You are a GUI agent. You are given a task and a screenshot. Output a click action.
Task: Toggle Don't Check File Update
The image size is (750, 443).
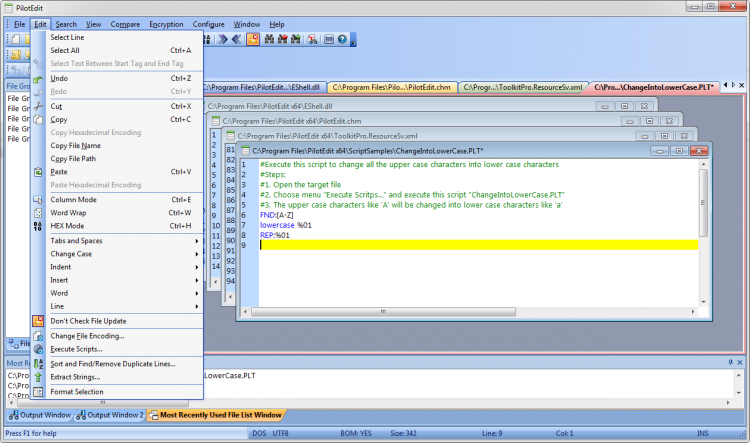point(89,321)
